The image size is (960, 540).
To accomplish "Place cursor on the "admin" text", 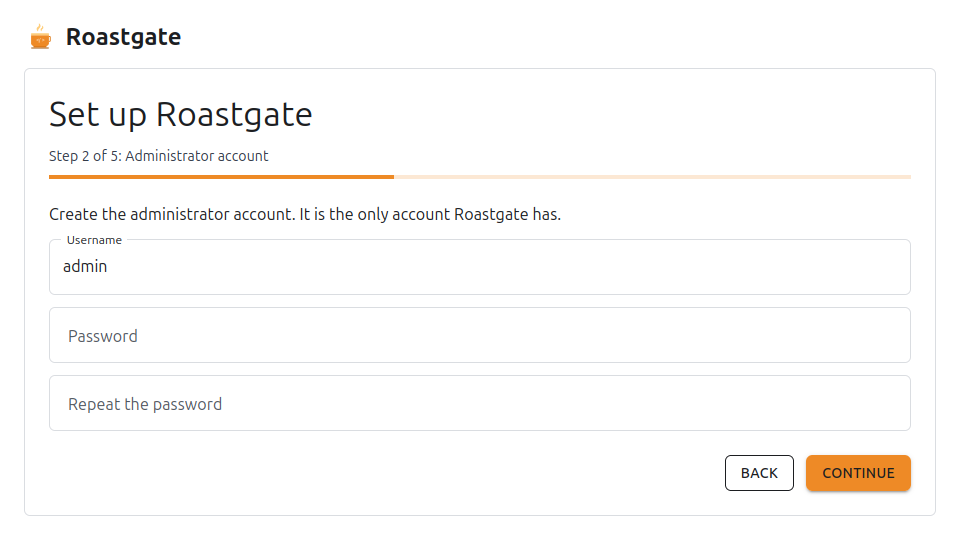I will click(85, 266).
